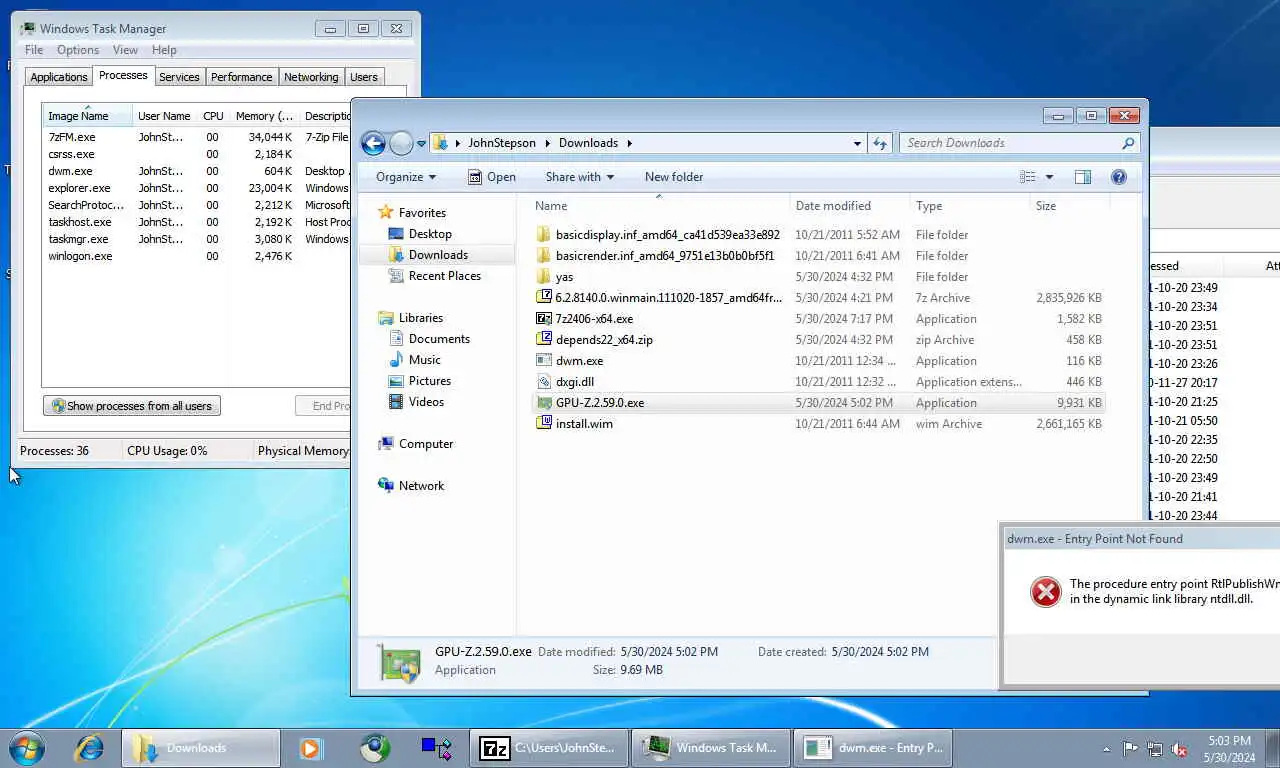Select Desktop under Favorites
The image size is (1280, 768).
coord(430,234)
